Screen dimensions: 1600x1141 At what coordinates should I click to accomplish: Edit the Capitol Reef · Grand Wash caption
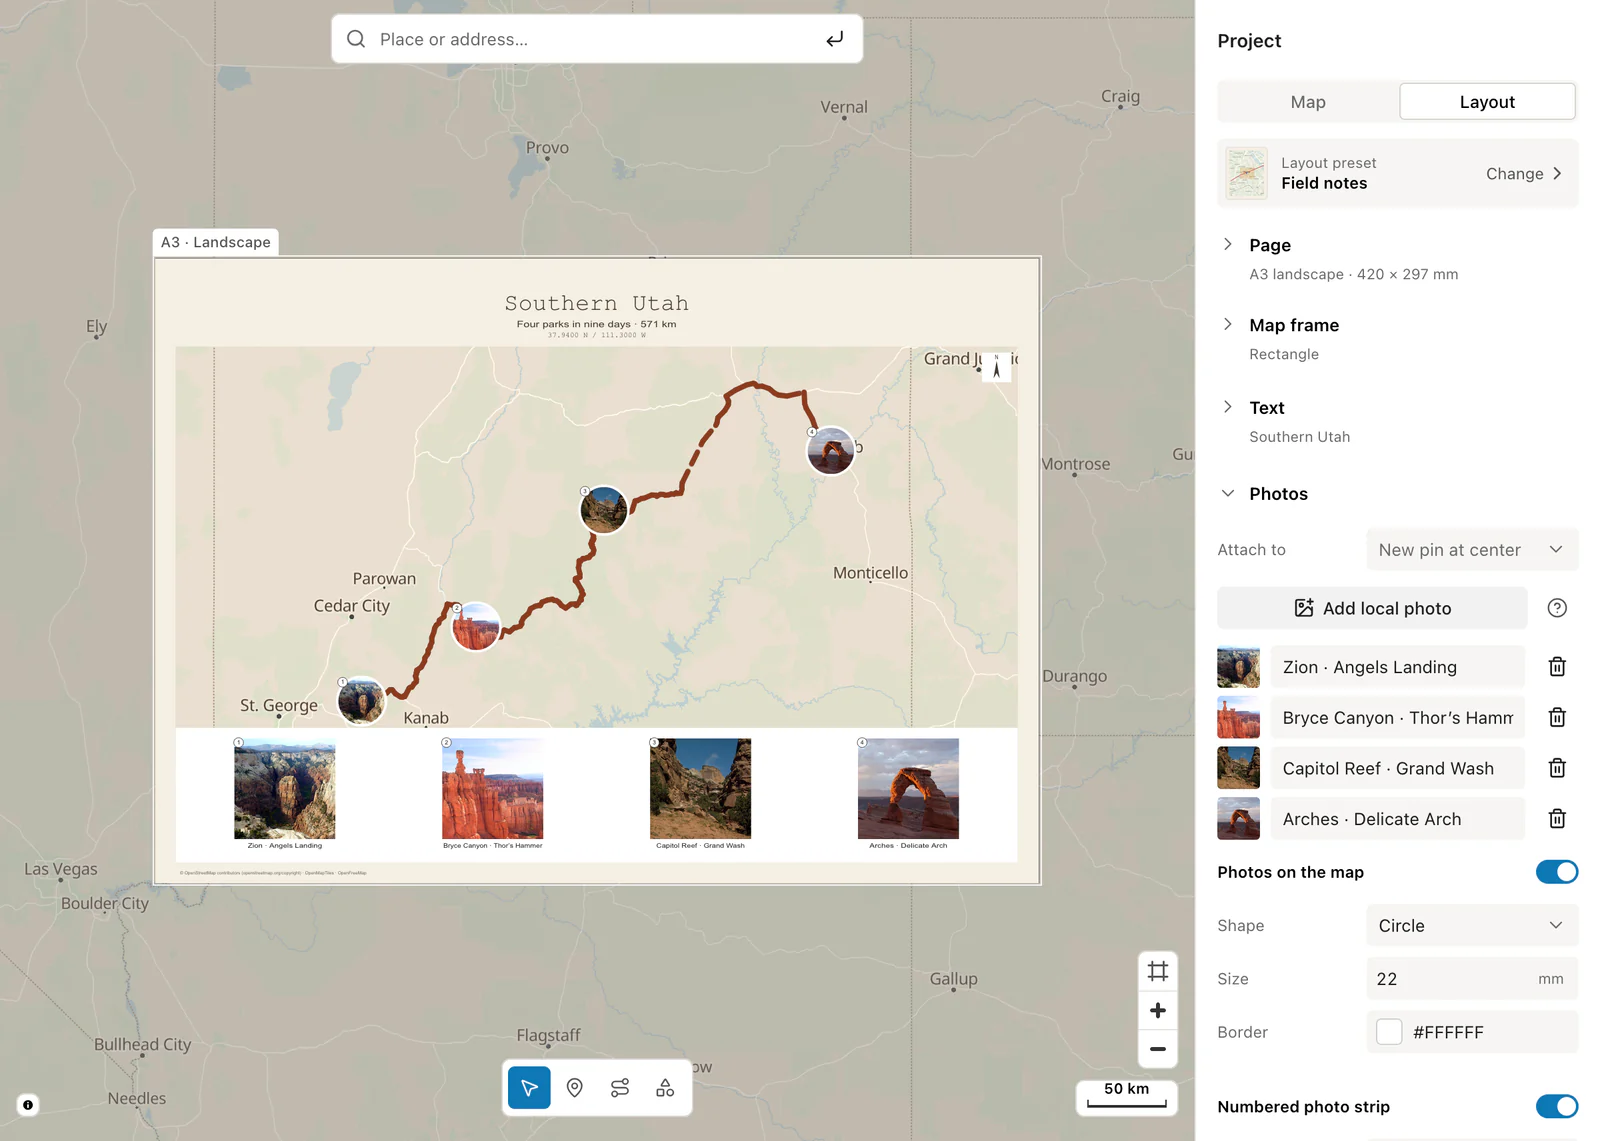tap(1397, 768)
